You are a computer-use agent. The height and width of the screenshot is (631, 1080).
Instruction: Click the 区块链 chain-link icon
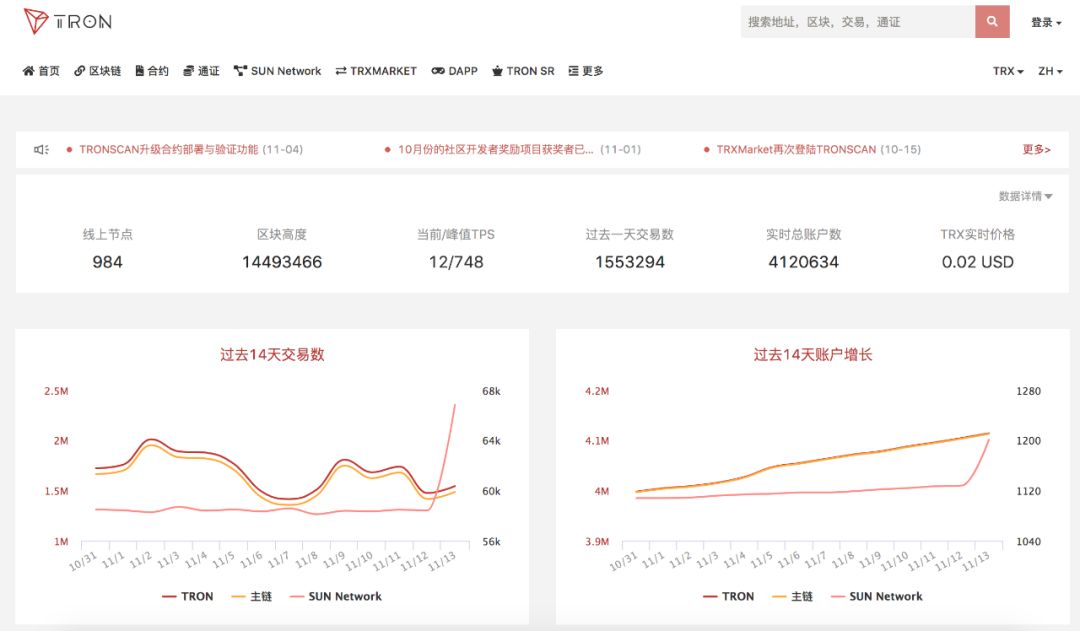[79, 70]
